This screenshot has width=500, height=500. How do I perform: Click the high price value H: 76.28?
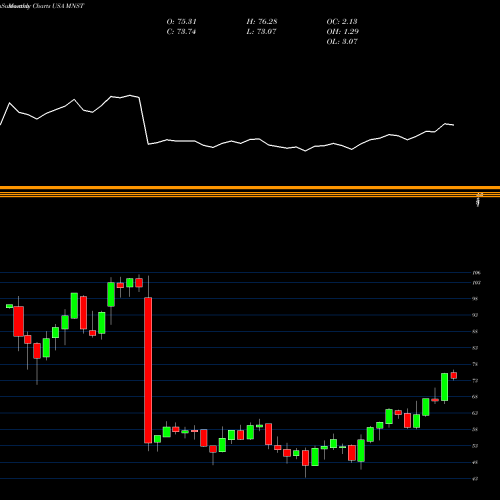point(262,22)
